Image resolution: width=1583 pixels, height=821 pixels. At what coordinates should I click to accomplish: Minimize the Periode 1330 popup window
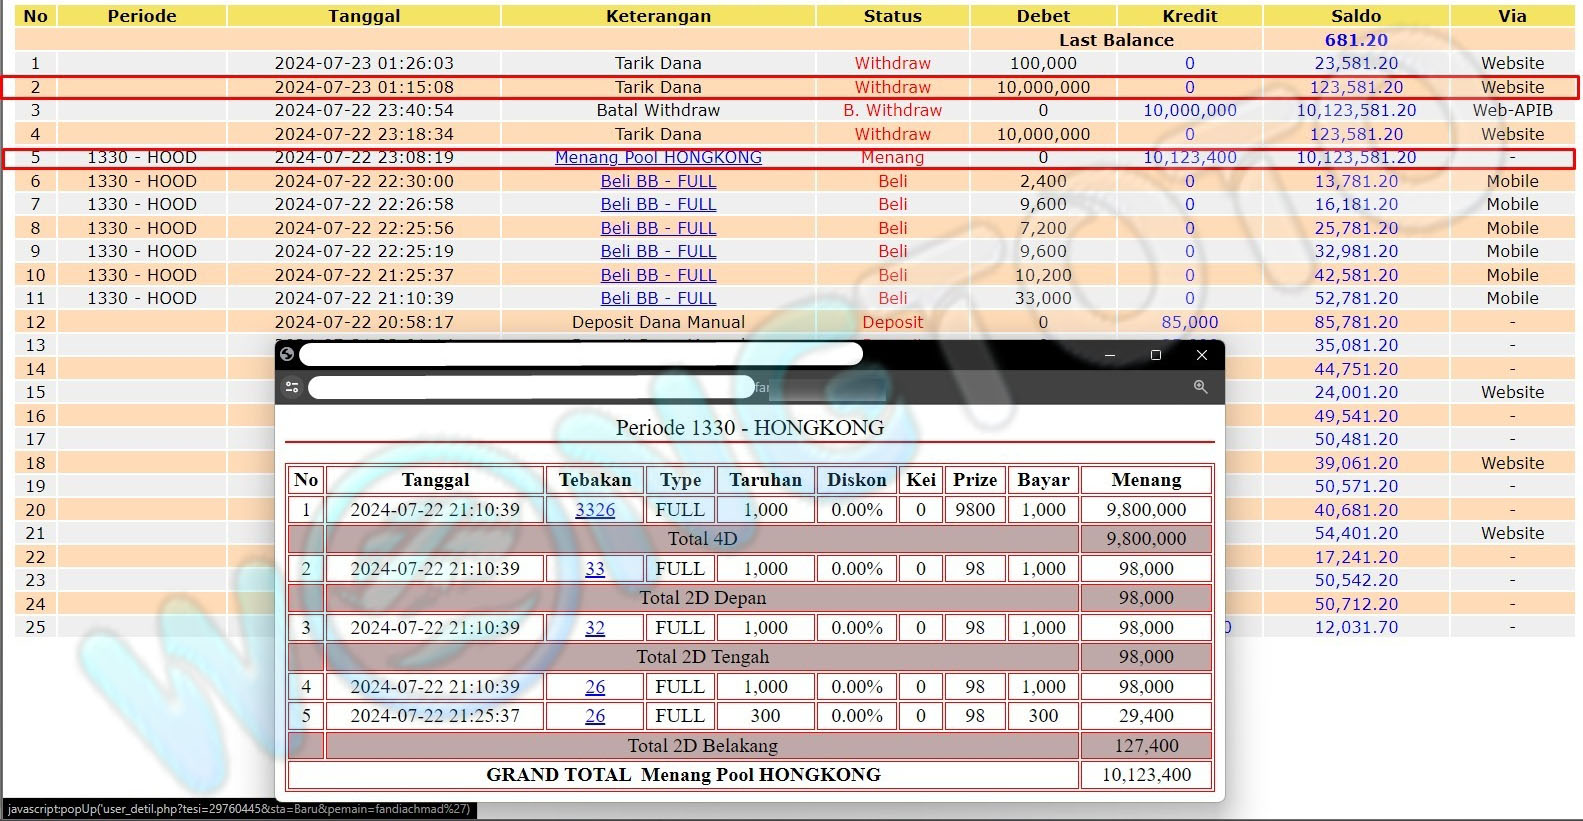point(1109,355)
